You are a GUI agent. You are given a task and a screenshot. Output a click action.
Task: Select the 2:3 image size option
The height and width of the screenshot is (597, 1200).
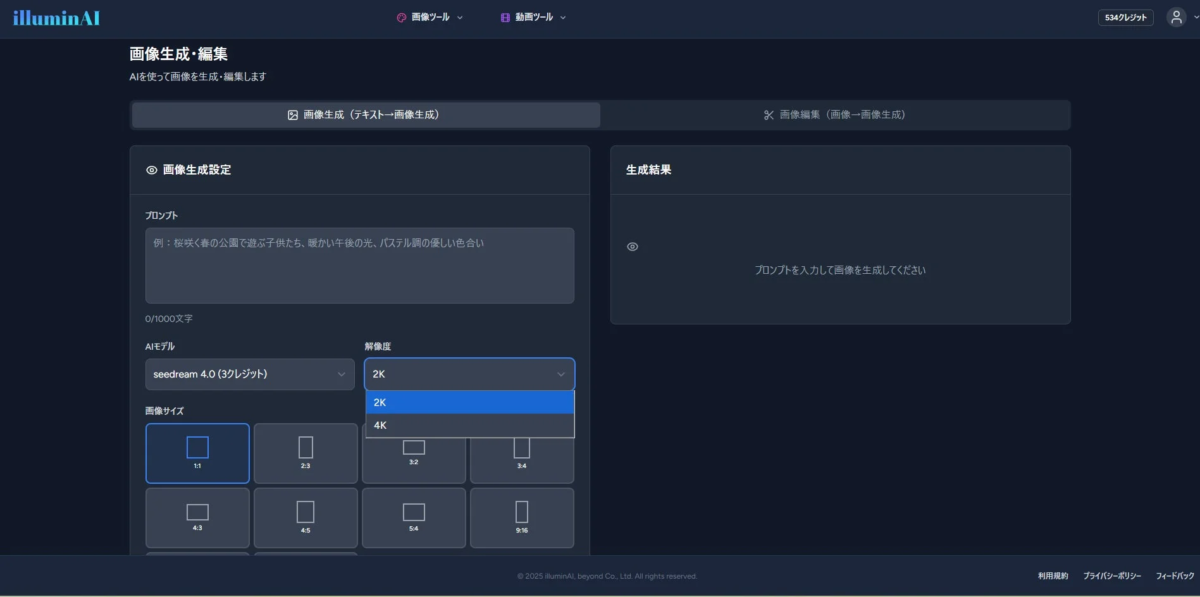pos(306,453)
